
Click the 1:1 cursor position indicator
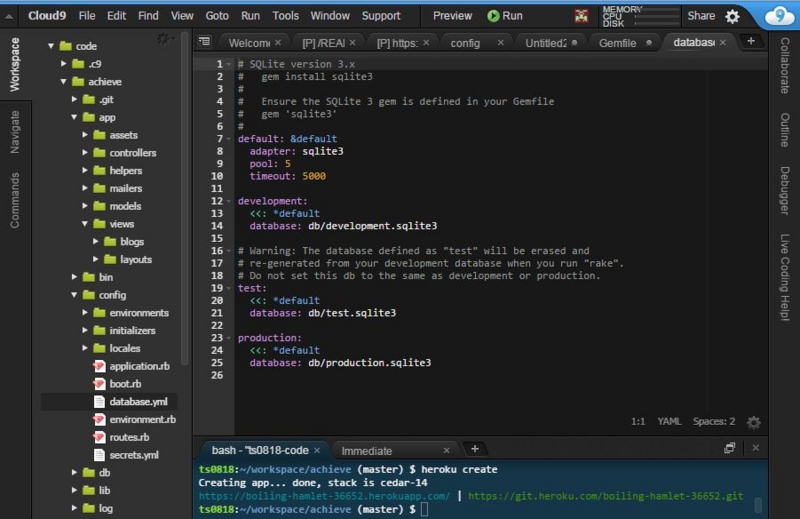[638, 422]
